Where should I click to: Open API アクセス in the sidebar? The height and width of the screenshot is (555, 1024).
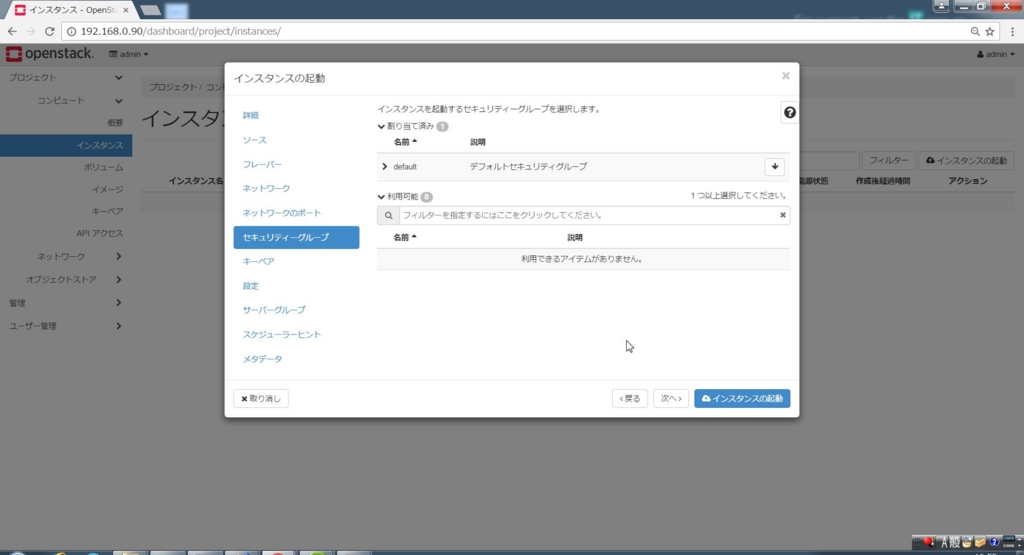[99, 233]
